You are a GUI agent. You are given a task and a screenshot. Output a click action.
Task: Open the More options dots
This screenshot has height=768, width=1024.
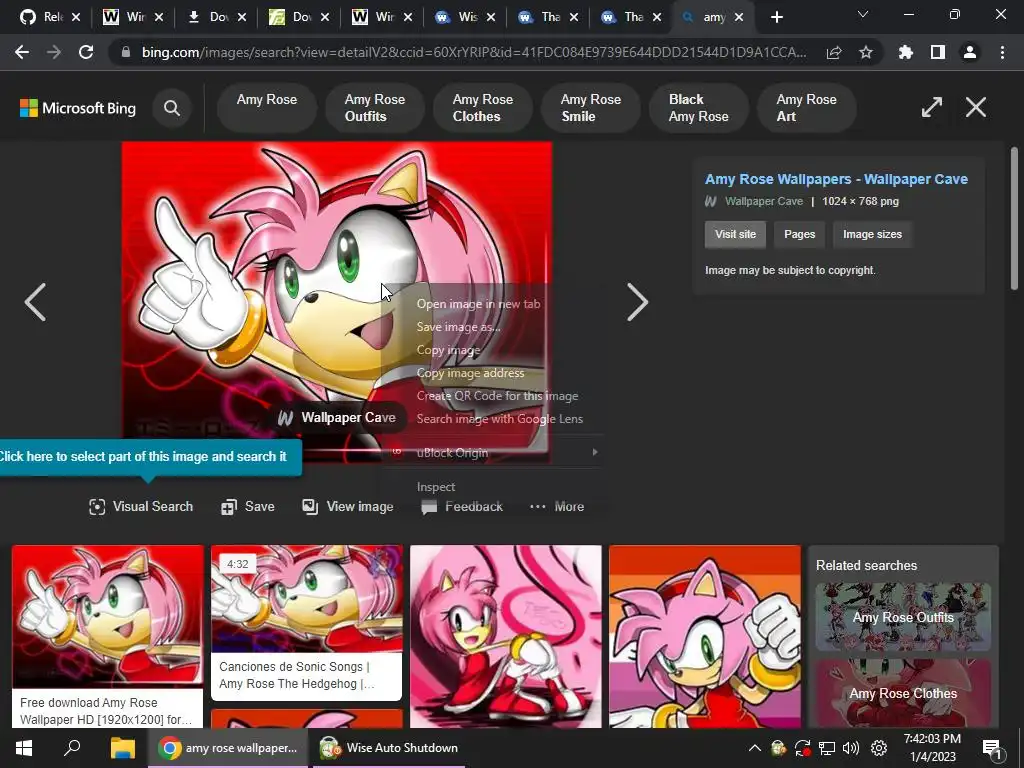click(x=556, y=507)
